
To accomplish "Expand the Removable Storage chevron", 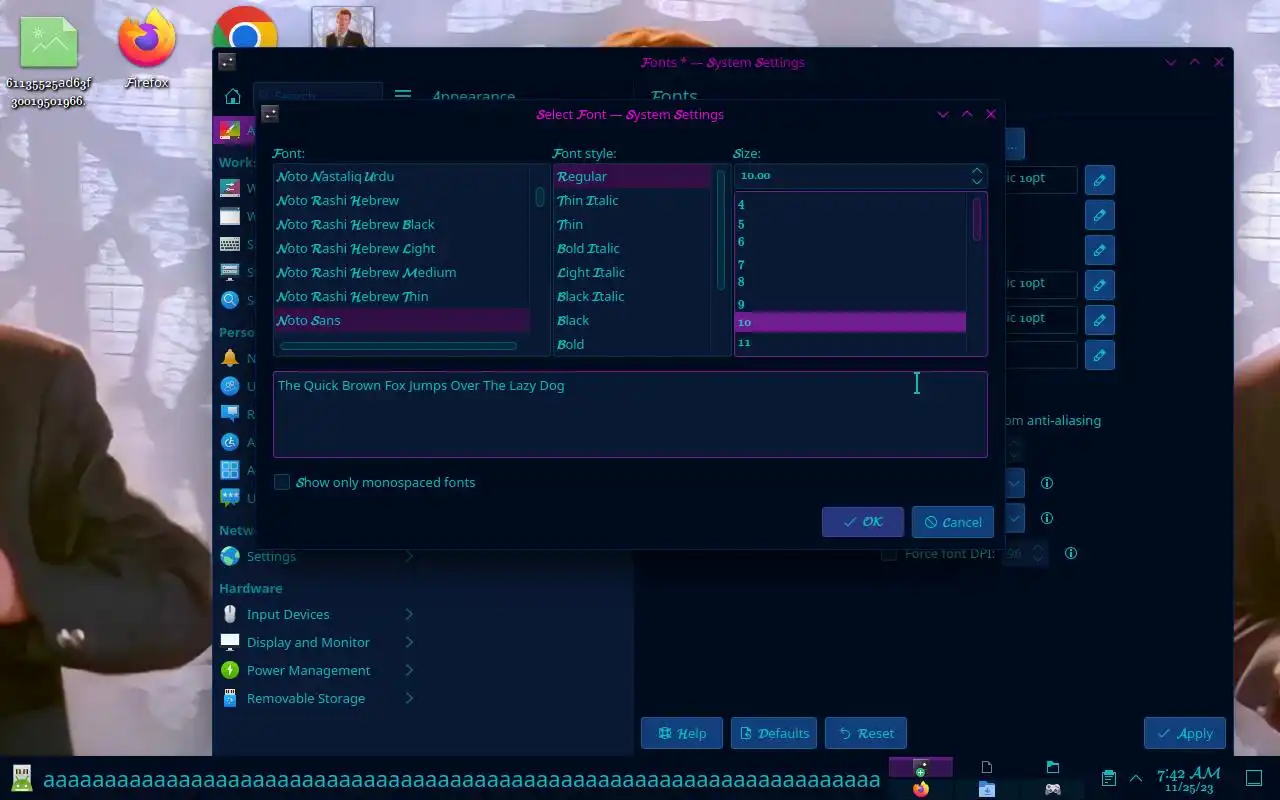I will click(x=409, y=698).
